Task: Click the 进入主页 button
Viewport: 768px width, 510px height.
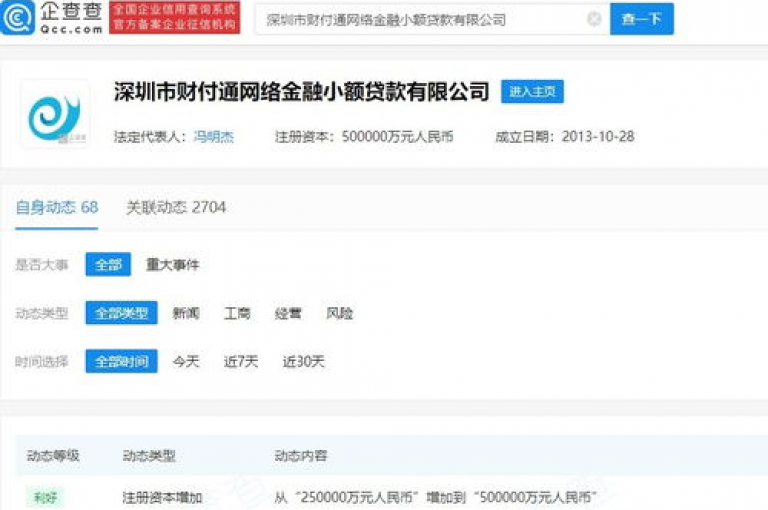Action: 532,92
